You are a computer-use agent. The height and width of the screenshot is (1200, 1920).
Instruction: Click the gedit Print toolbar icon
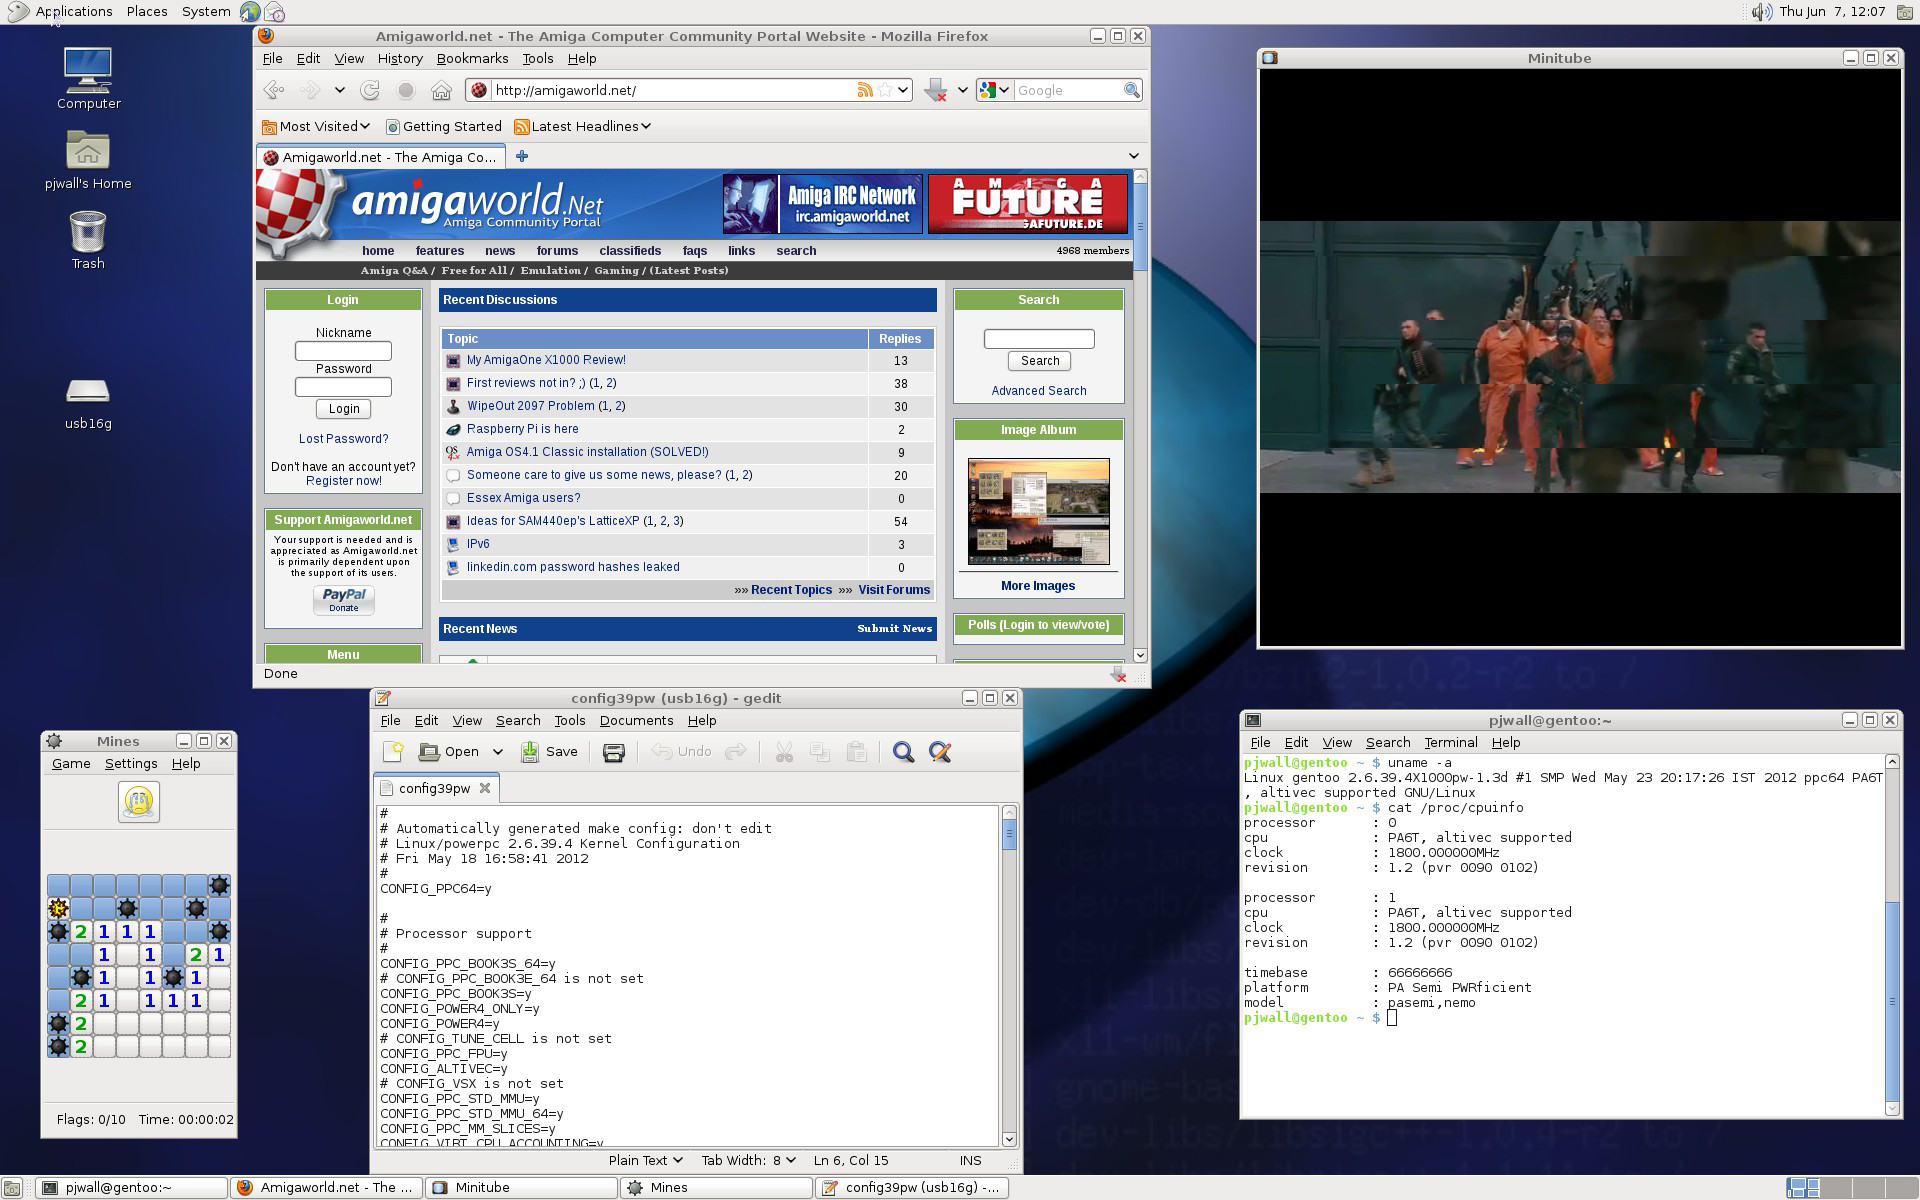point(614,752)
